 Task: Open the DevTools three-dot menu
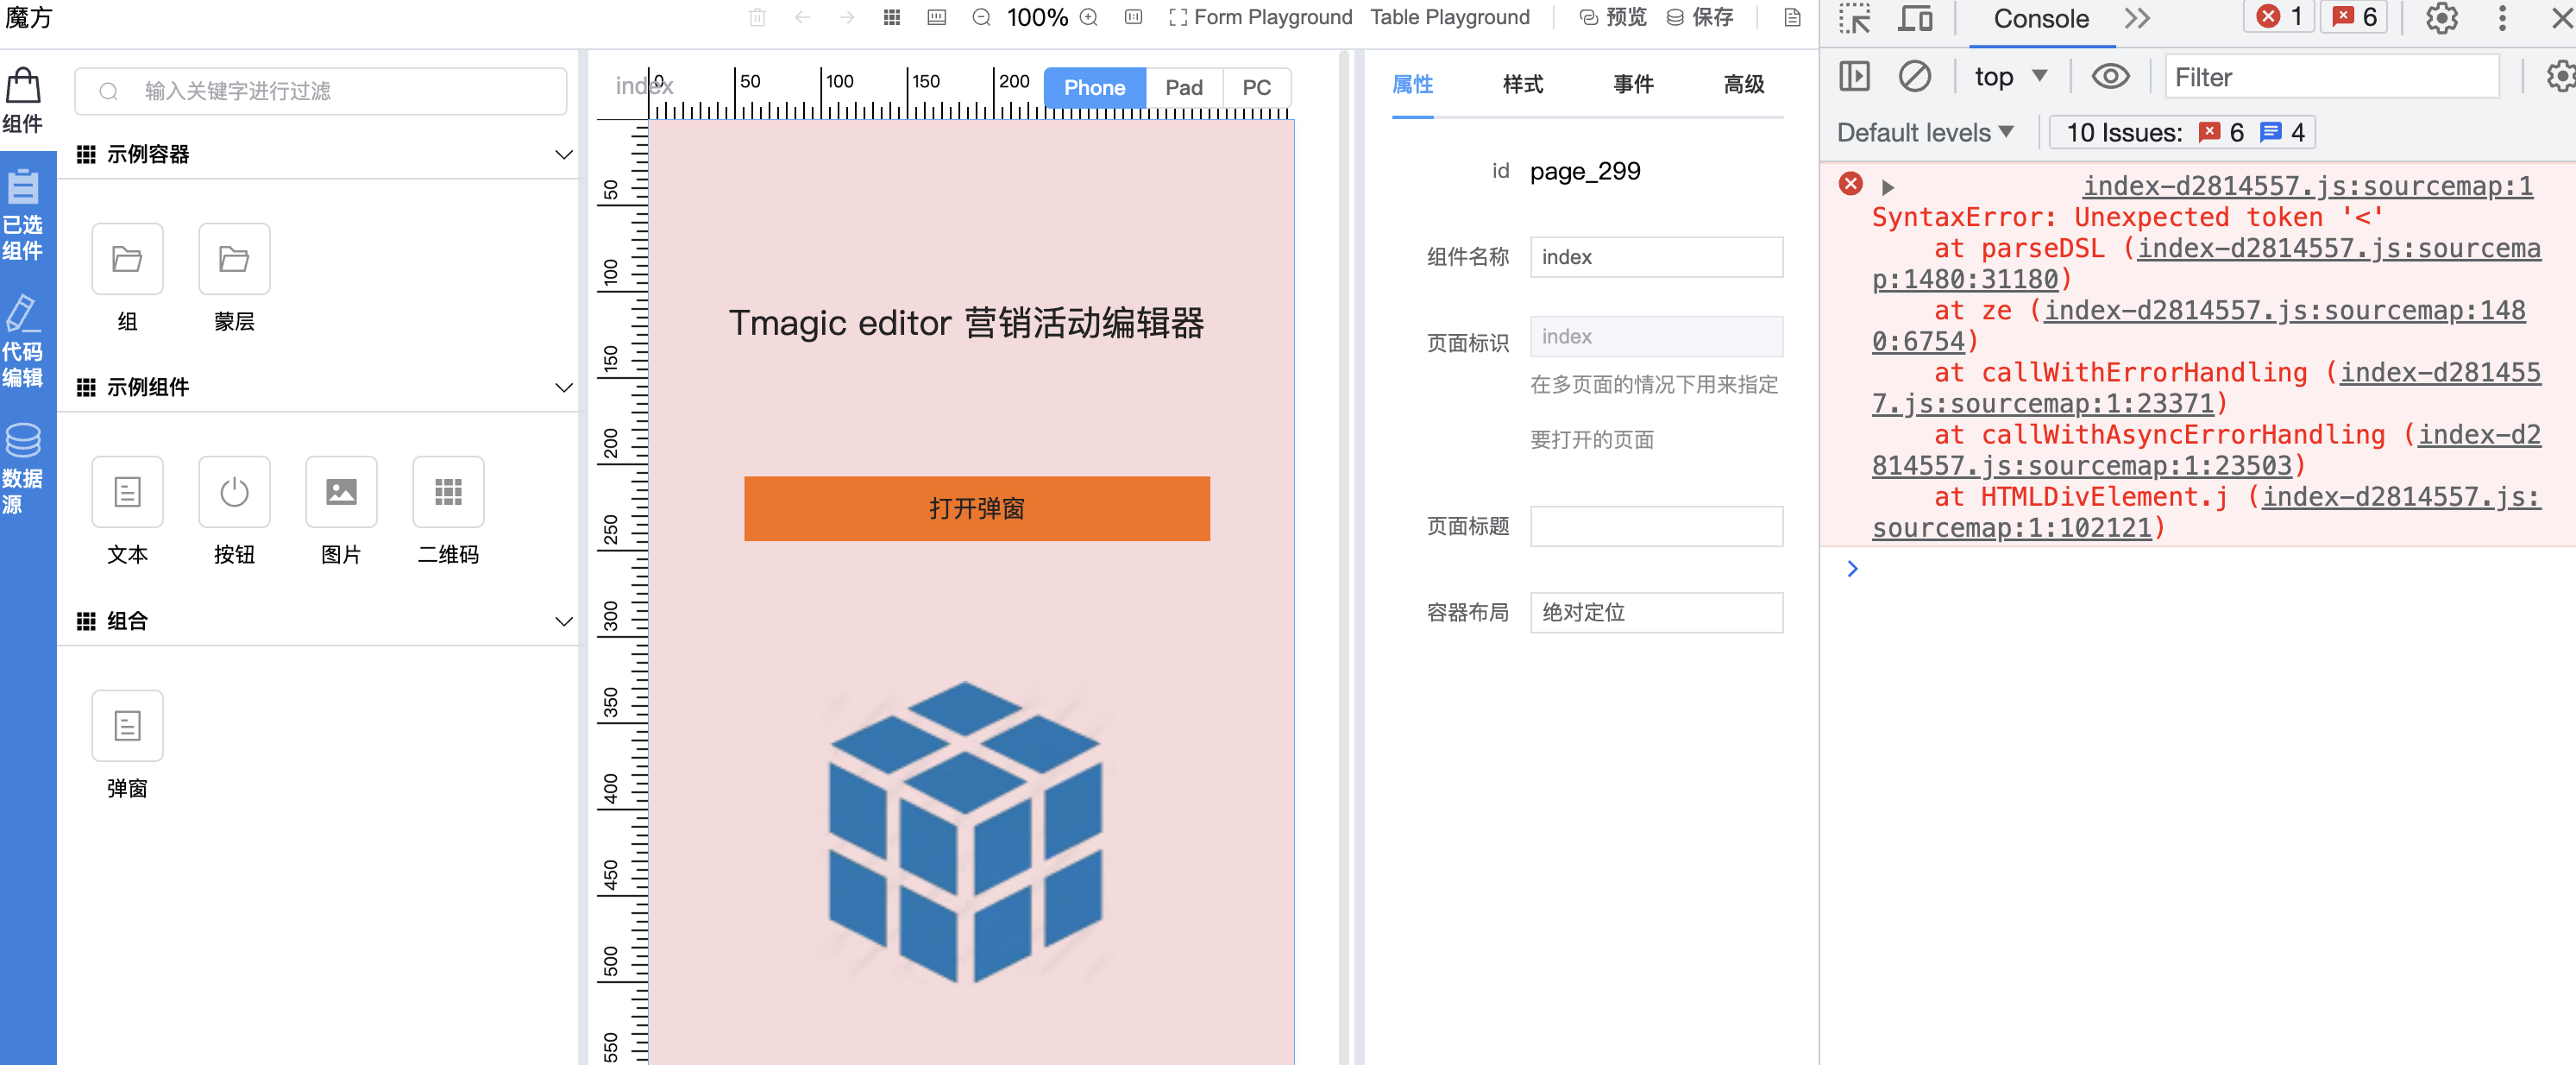(x=2502, y=18)
